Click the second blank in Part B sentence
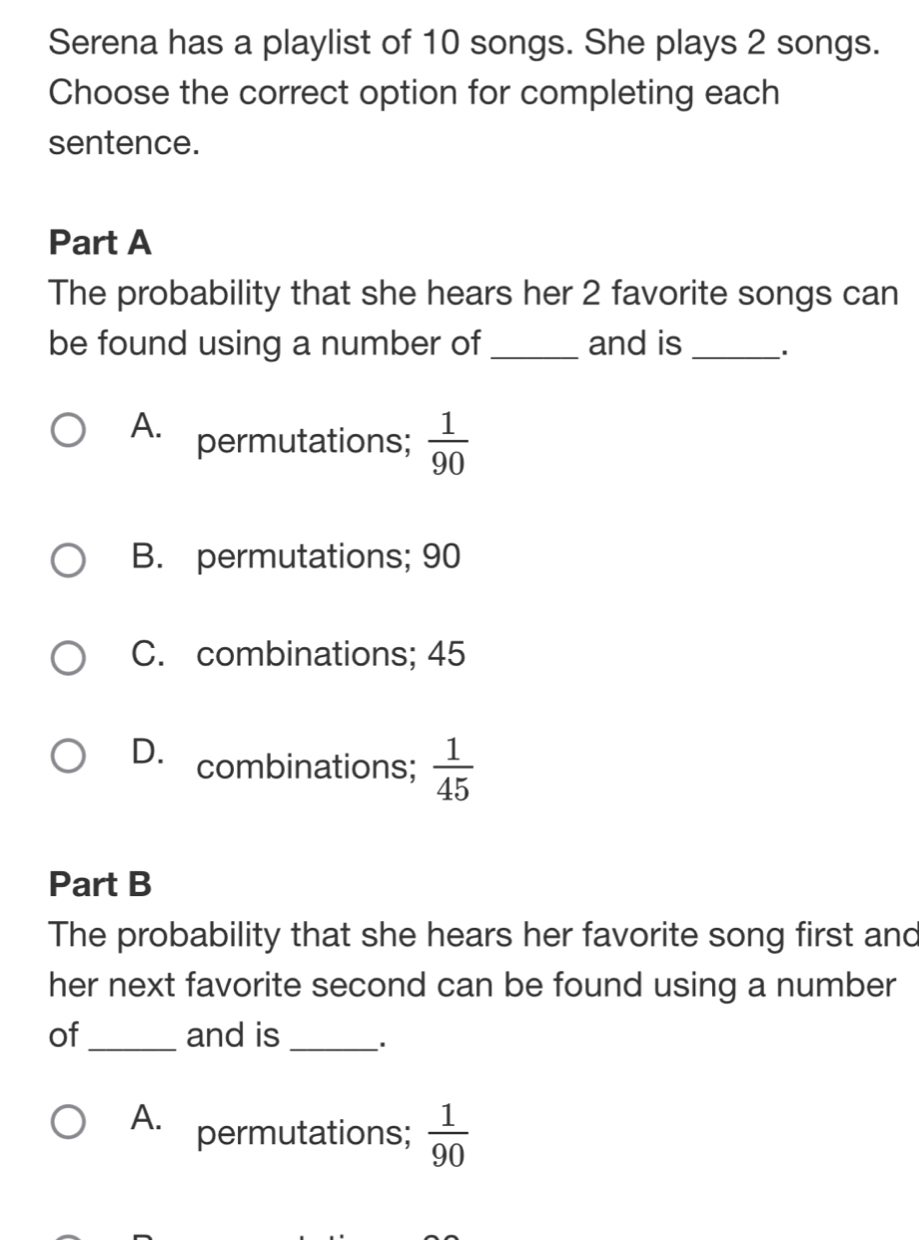Screen dimensions: 919x1240 coord(326,1037)
